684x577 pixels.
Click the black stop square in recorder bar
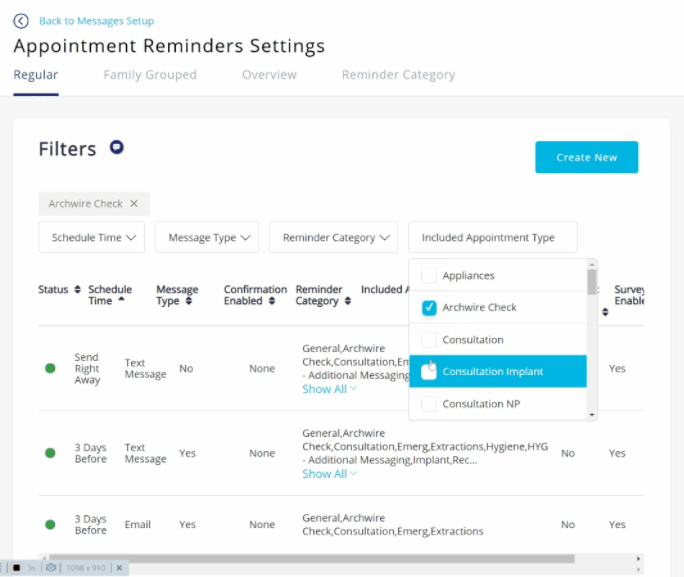pyautogui.click(x=17, y=567)
